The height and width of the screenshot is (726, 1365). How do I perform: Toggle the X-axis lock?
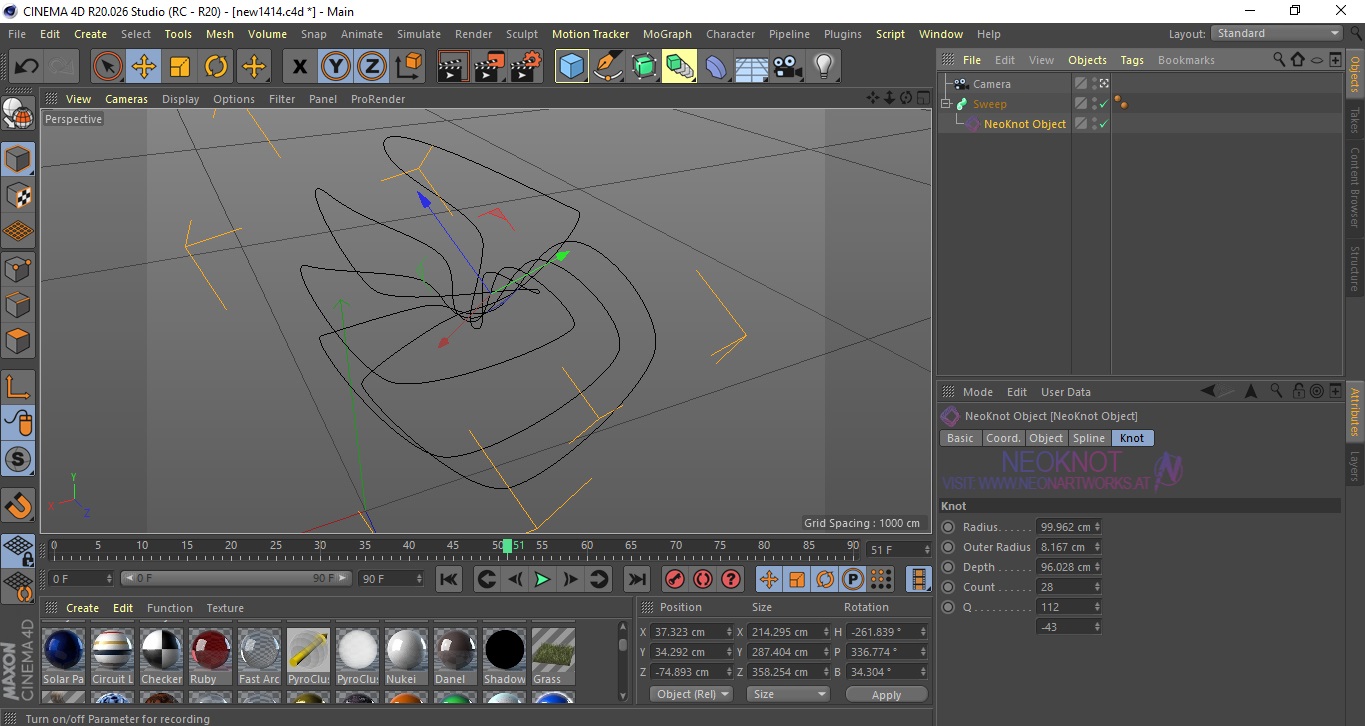[299, 67]
